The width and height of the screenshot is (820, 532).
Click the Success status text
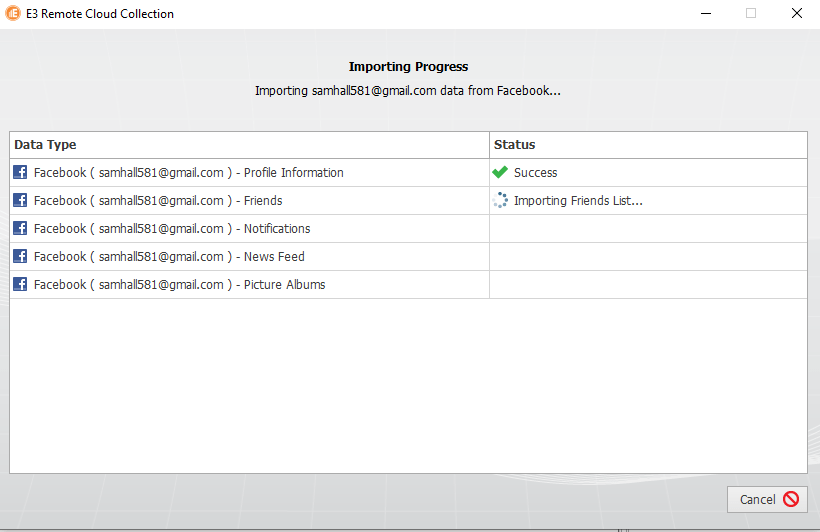(x=536, y=173)
